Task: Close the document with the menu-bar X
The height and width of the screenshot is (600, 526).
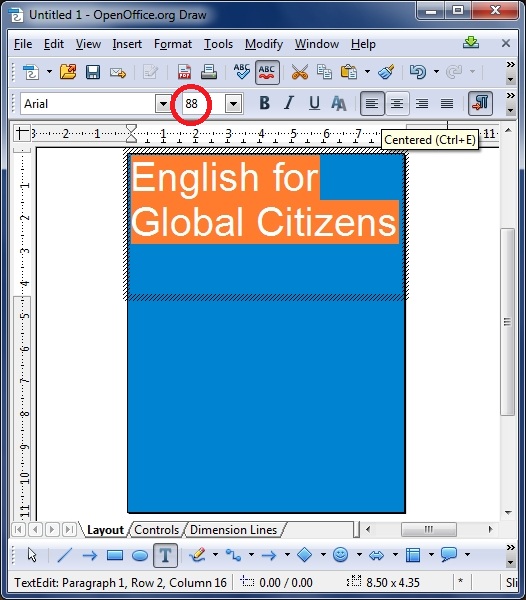Action: click(506, 43)
